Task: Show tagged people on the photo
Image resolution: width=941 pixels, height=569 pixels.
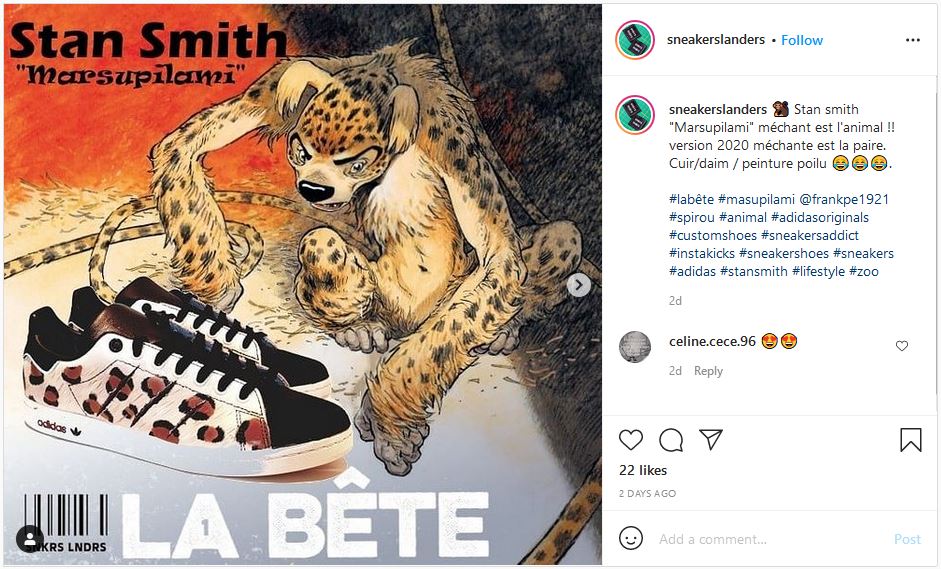Action: tap(30, 539)
